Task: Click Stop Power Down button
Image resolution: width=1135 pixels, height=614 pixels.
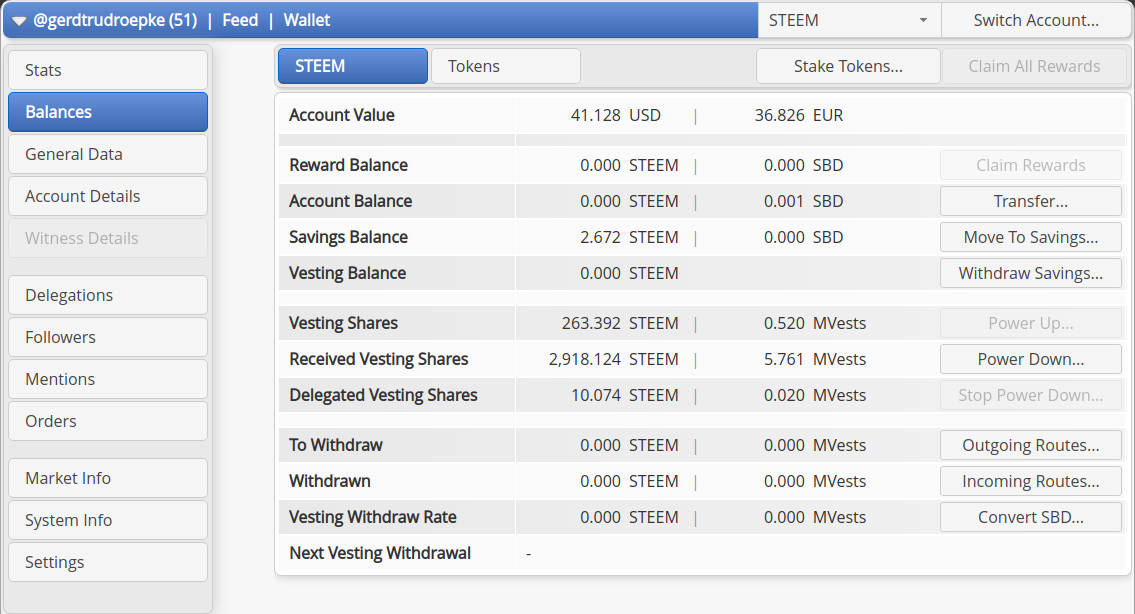Action: pyautogui.click(x=1031, y=395)
